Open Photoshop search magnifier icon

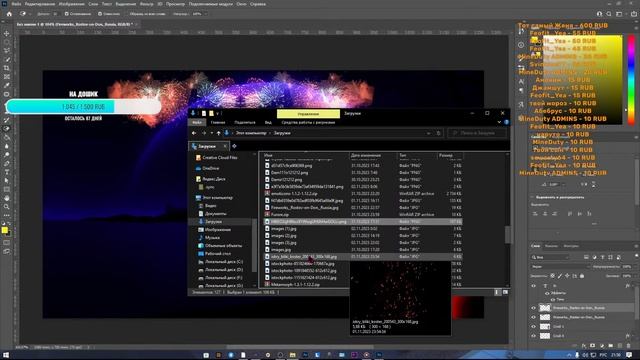tap(609, 13)
